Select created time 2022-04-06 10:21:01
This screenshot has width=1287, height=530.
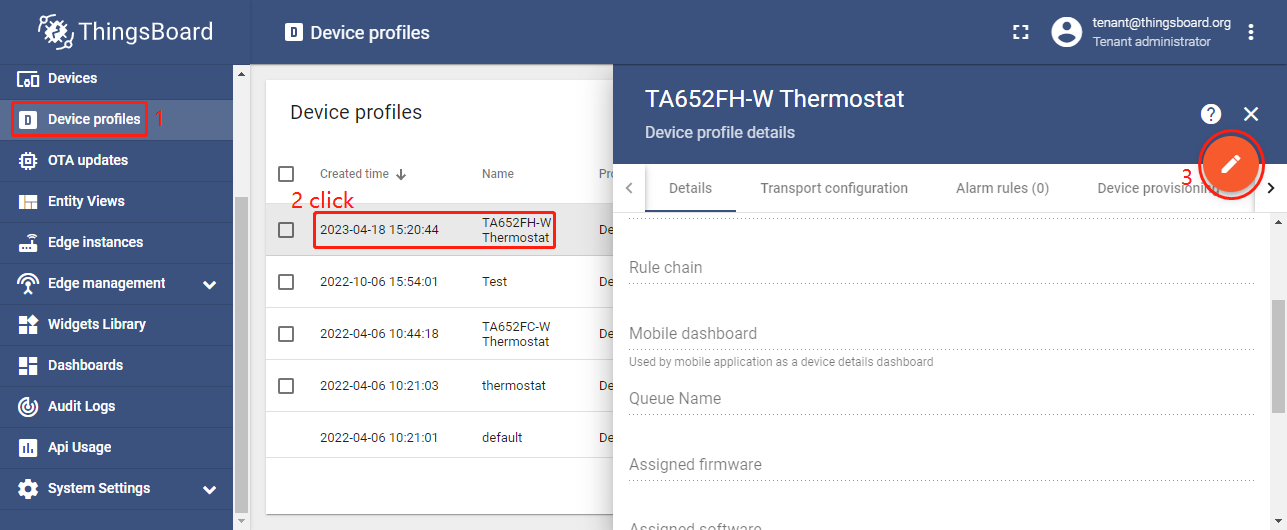pos(379,438)
